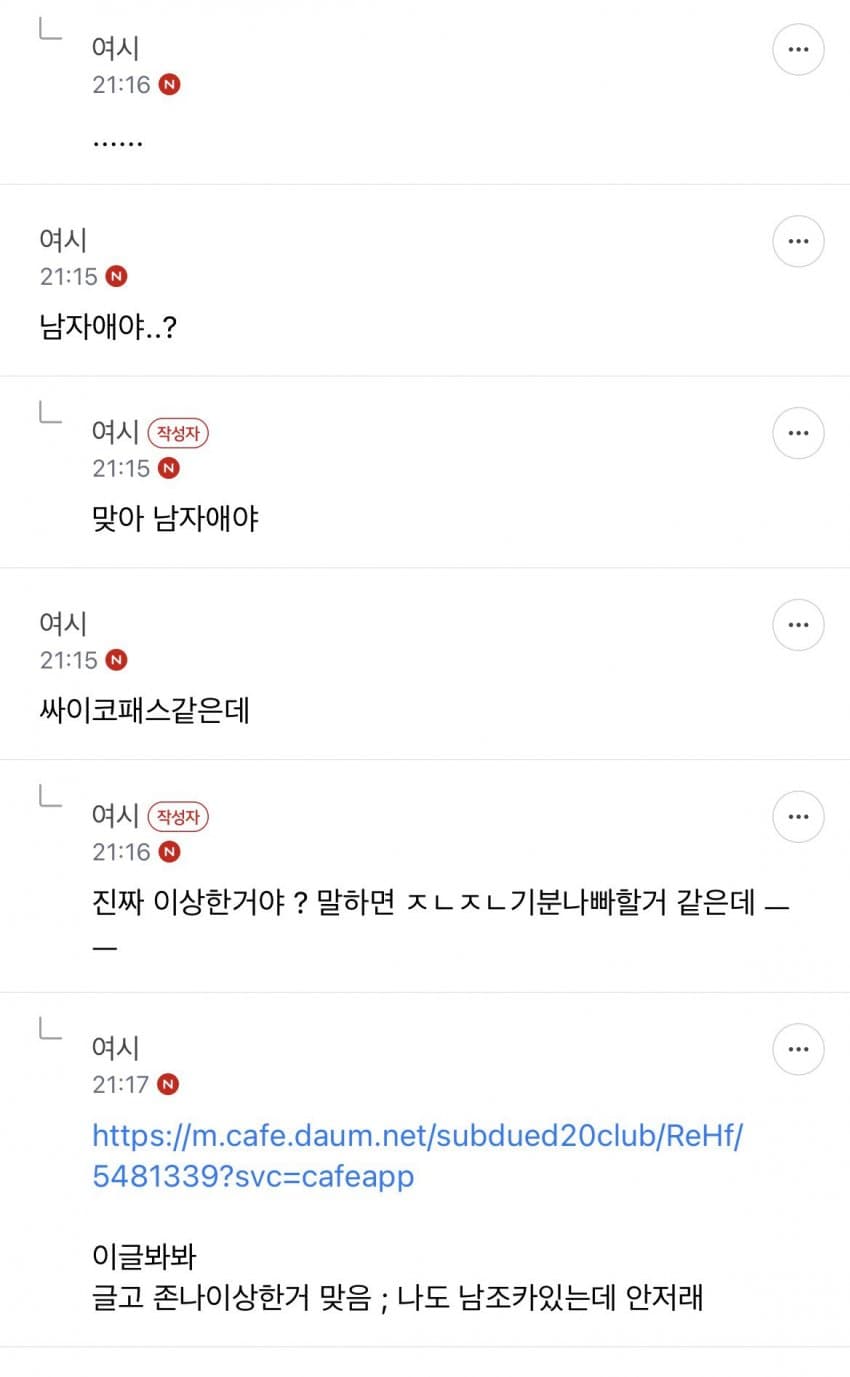850x1377 pixels.
Task: Open the three-dot menu on '진짜 이상한거야' reply
Action: pos(798,817)
